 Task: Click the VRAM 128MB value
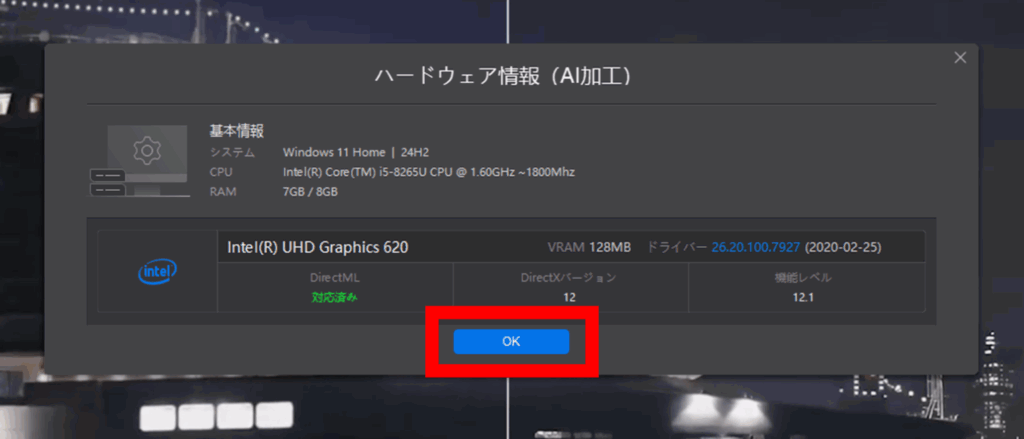pos(592,247)
